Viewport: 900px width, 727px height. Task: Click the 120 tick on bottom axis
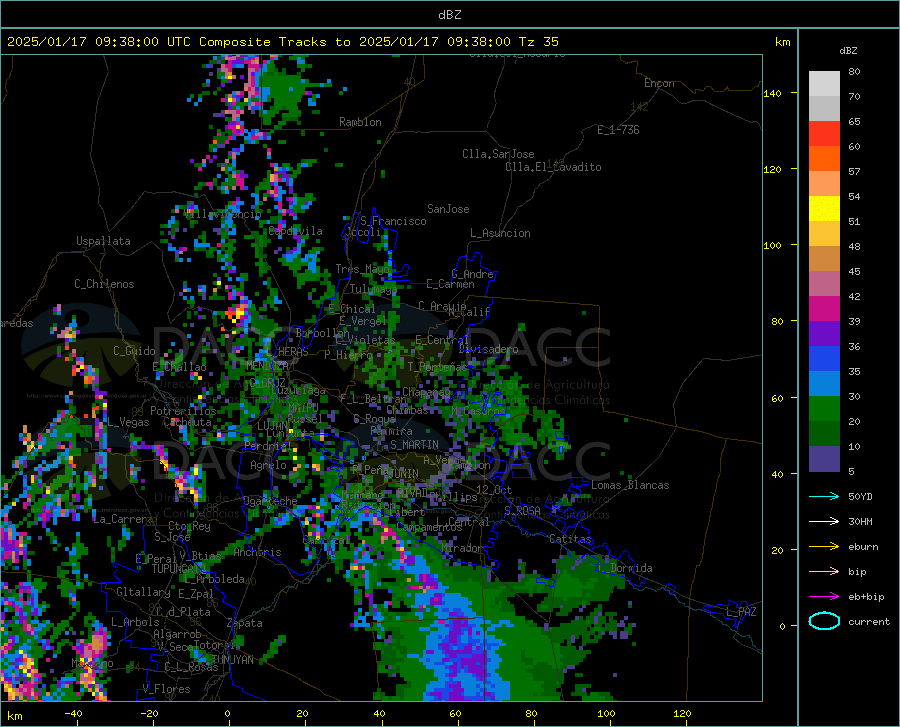point(682,714)
